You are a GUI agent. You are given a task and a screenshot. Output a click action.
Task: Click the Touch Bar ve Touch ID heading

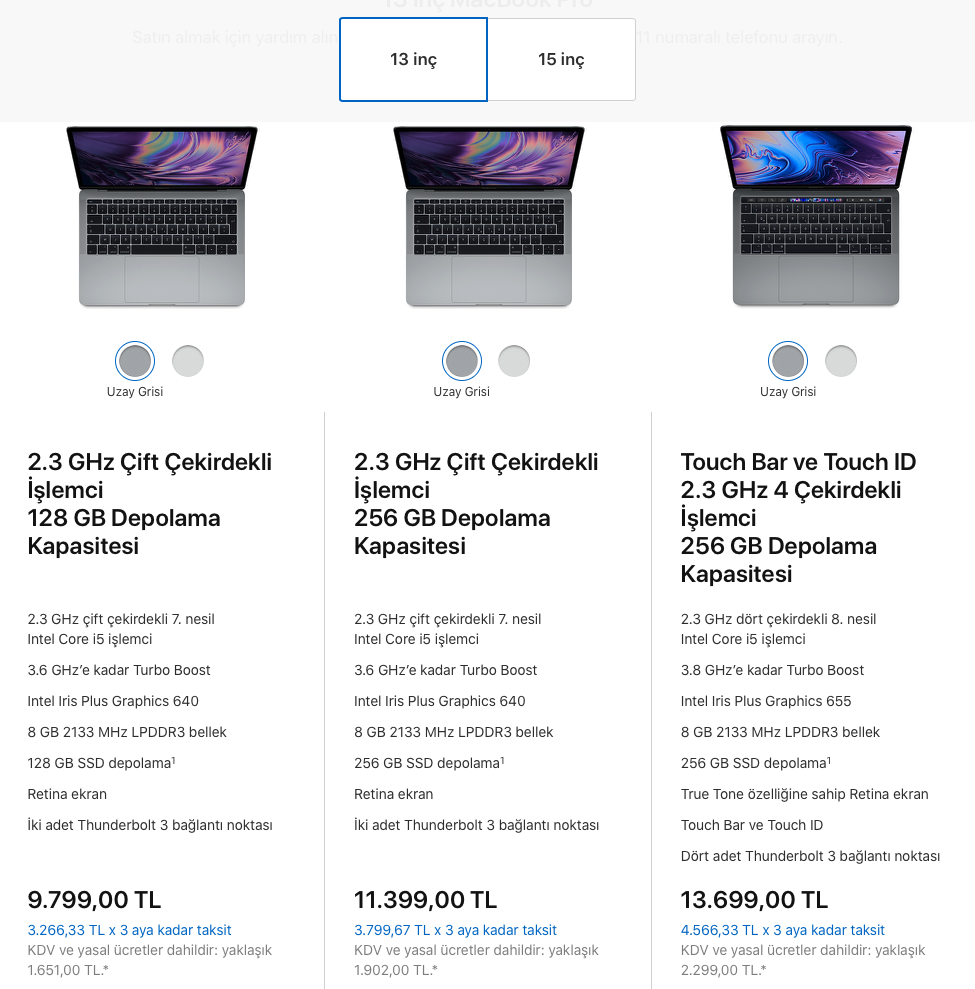tap(798, 517)
